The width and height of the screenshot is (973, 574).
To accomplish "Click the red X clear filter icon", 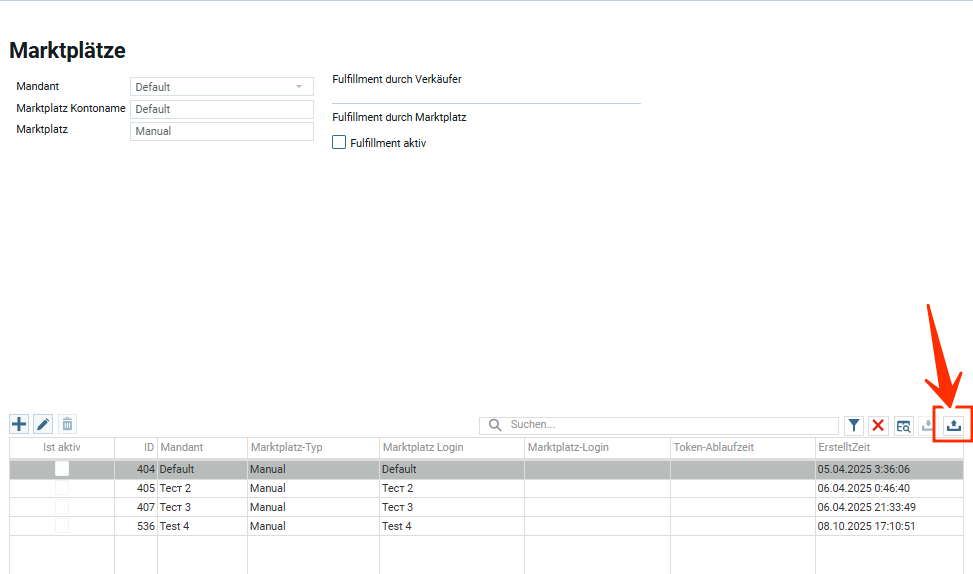I will coord(878,426).
